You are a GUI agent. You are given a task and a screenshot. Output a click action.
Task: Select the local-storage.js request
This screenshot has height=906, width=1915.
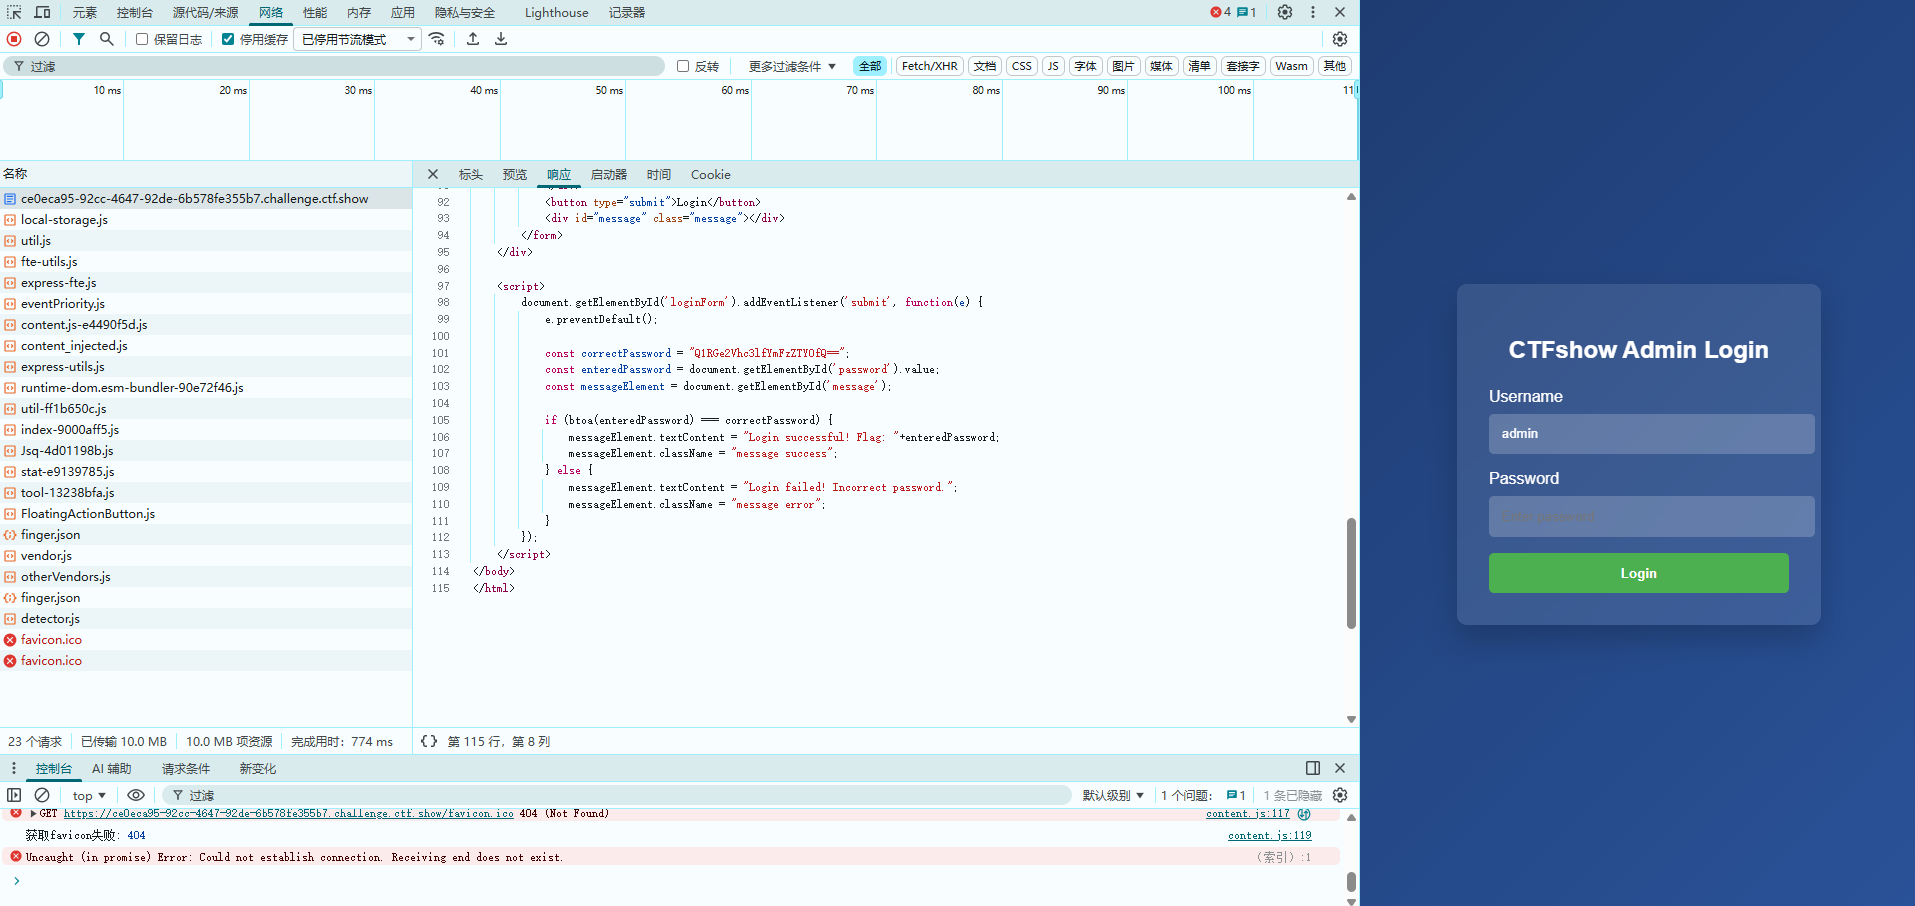point(206,219)
